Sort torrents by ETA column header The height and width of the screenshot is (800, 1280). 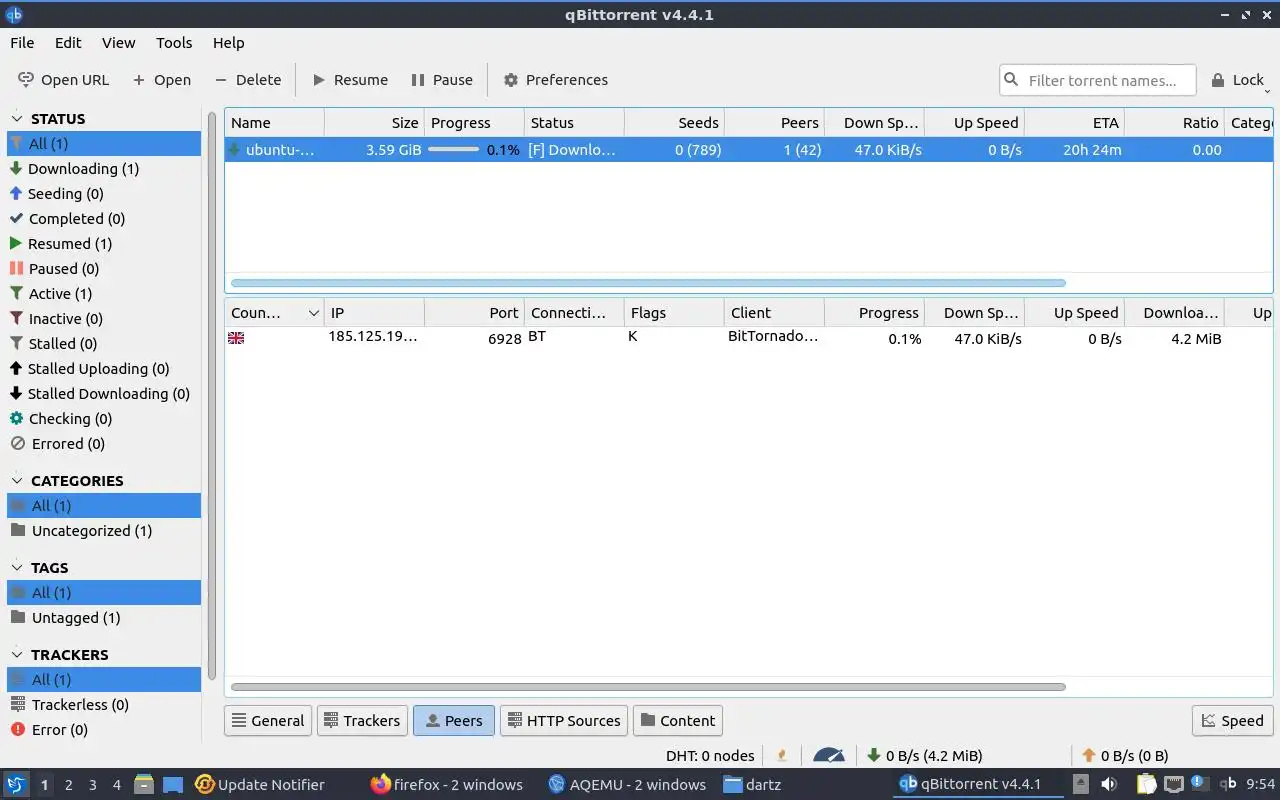1074,123
